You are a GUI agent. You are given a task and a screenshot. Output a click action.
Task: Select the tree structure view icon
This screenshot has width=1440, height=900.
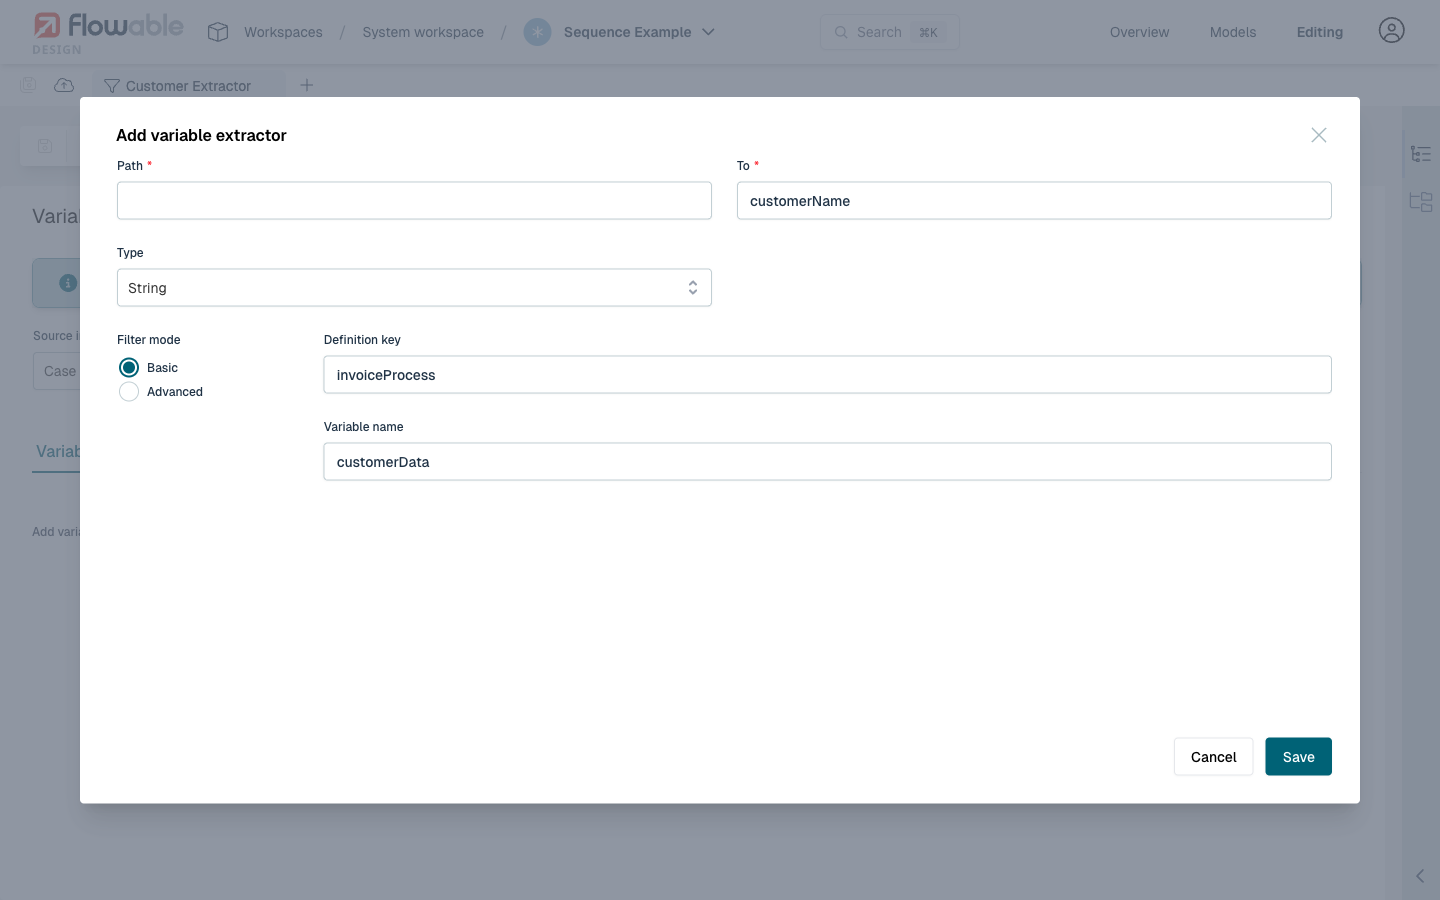pos(1421,154)
